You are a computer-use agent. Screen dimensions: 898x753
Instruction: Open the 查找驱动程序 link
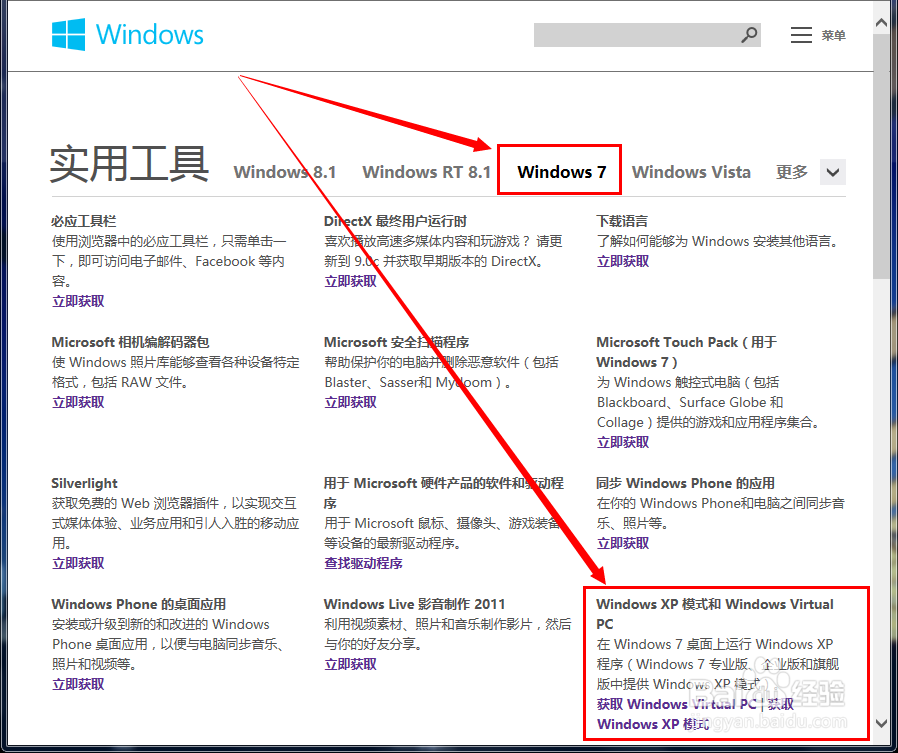coord(363,563)
